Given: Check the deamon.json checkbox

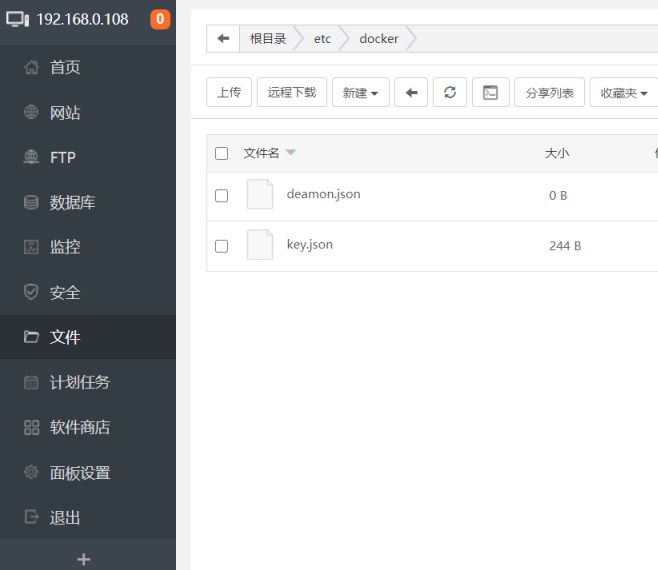Looking at the screenshot, I should pyautogui.click(x=222, y=196).
